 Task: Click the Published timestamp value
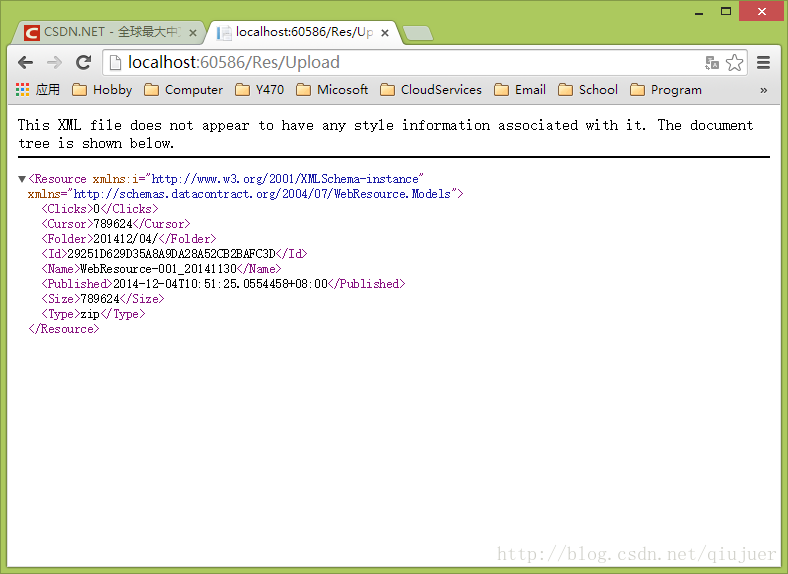220,284
